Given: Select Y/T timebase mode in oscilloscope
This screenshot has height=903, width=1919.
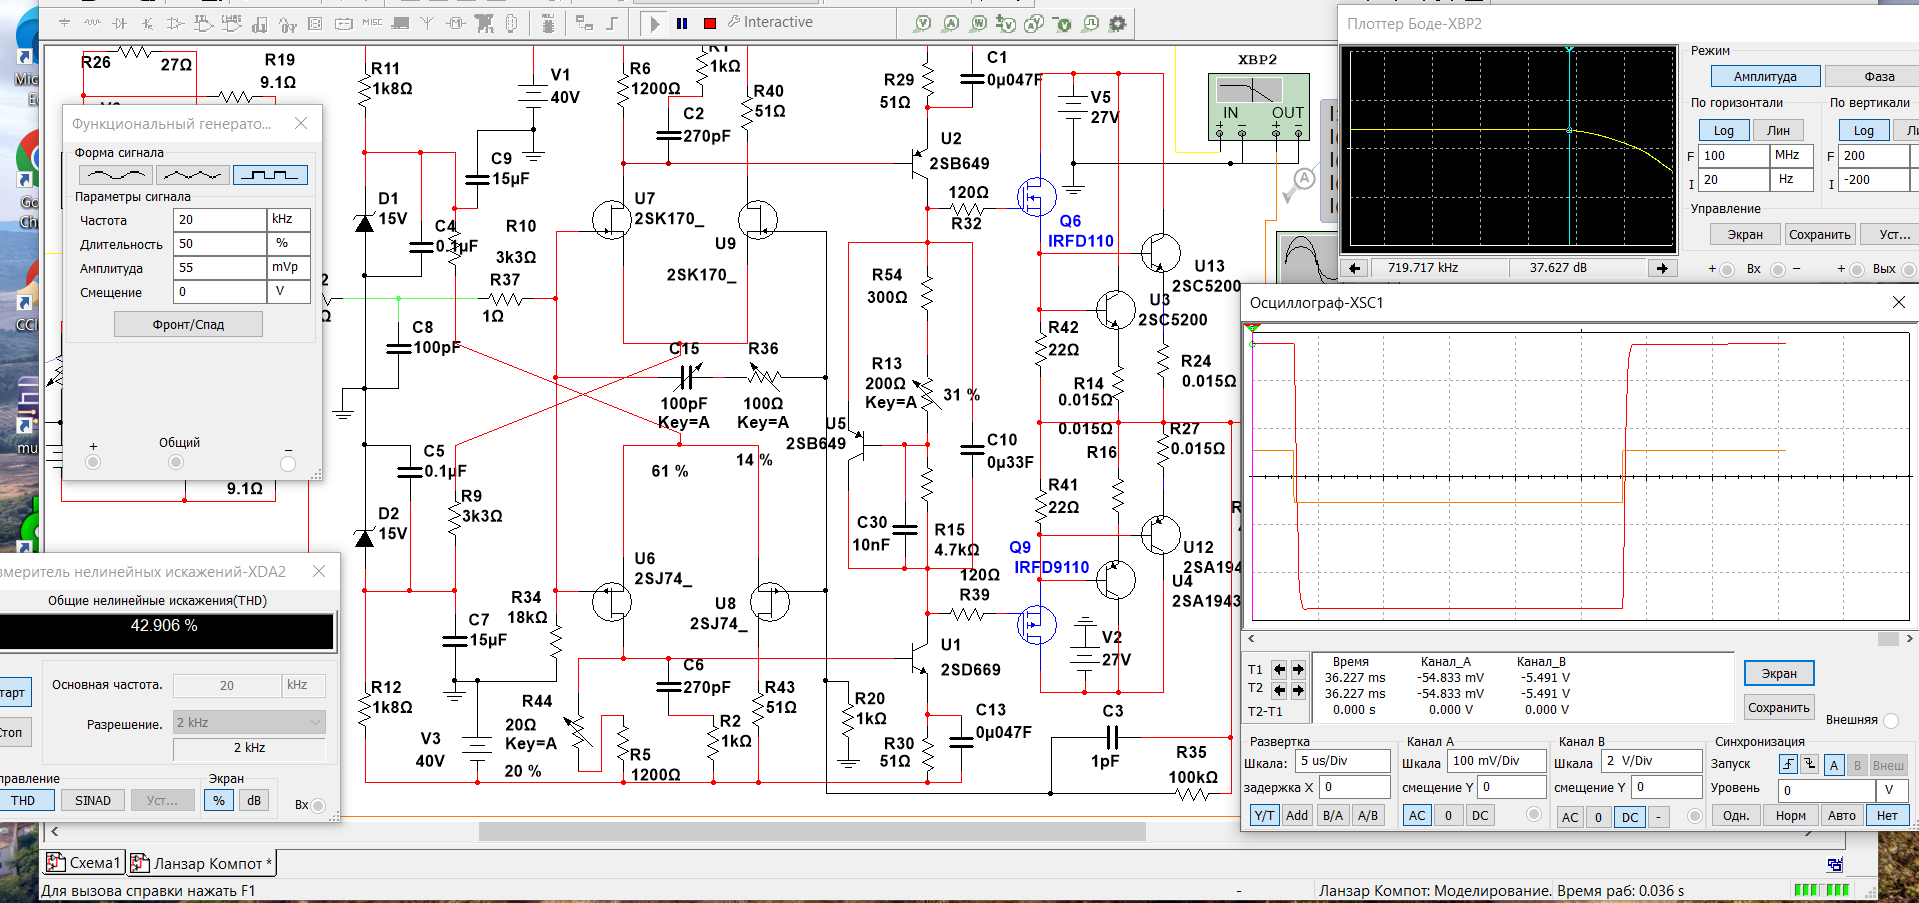Looking at the screenshot, I should (1264, 816).
